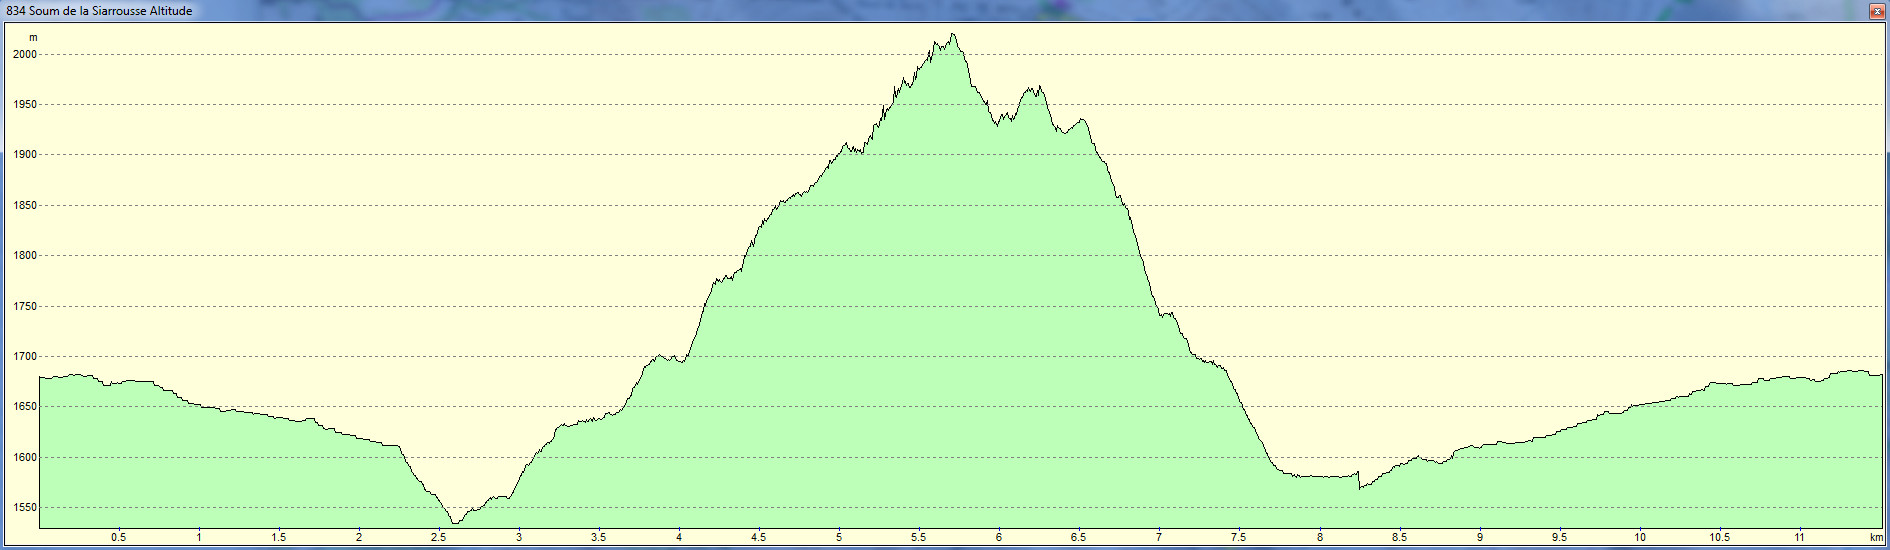Click the 3 tick on the distance axis
The image size is (1890, 550).
518,538
